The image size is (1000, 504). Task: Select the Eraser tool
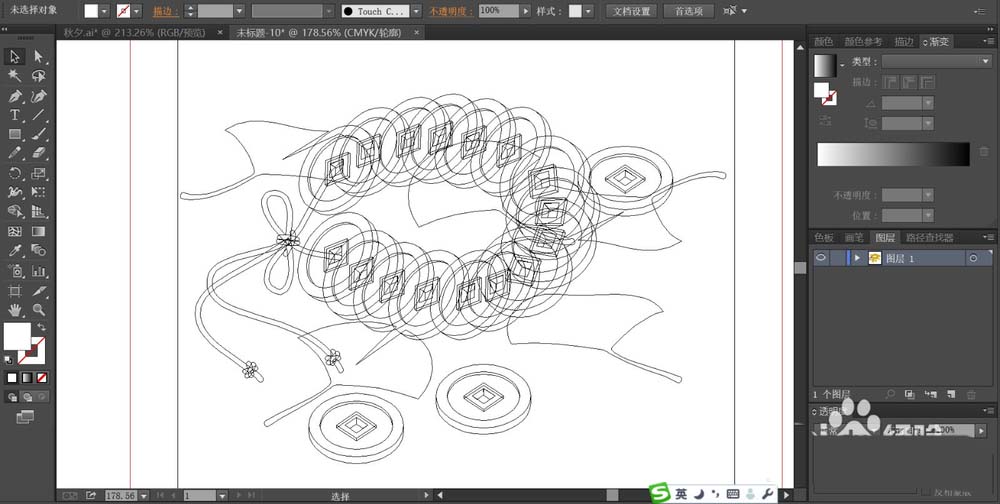coord(39,153)
